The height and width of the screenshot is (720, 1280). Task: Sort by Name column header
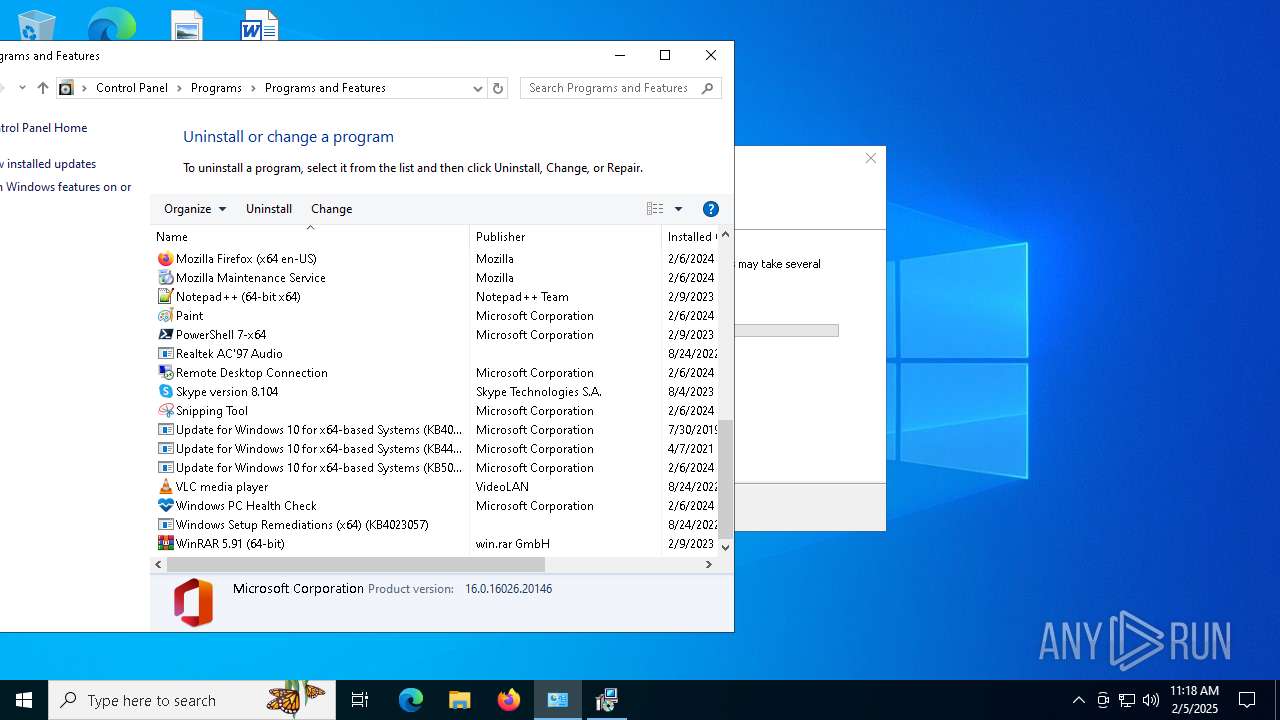pyautogui.click(x=310, y=237)
